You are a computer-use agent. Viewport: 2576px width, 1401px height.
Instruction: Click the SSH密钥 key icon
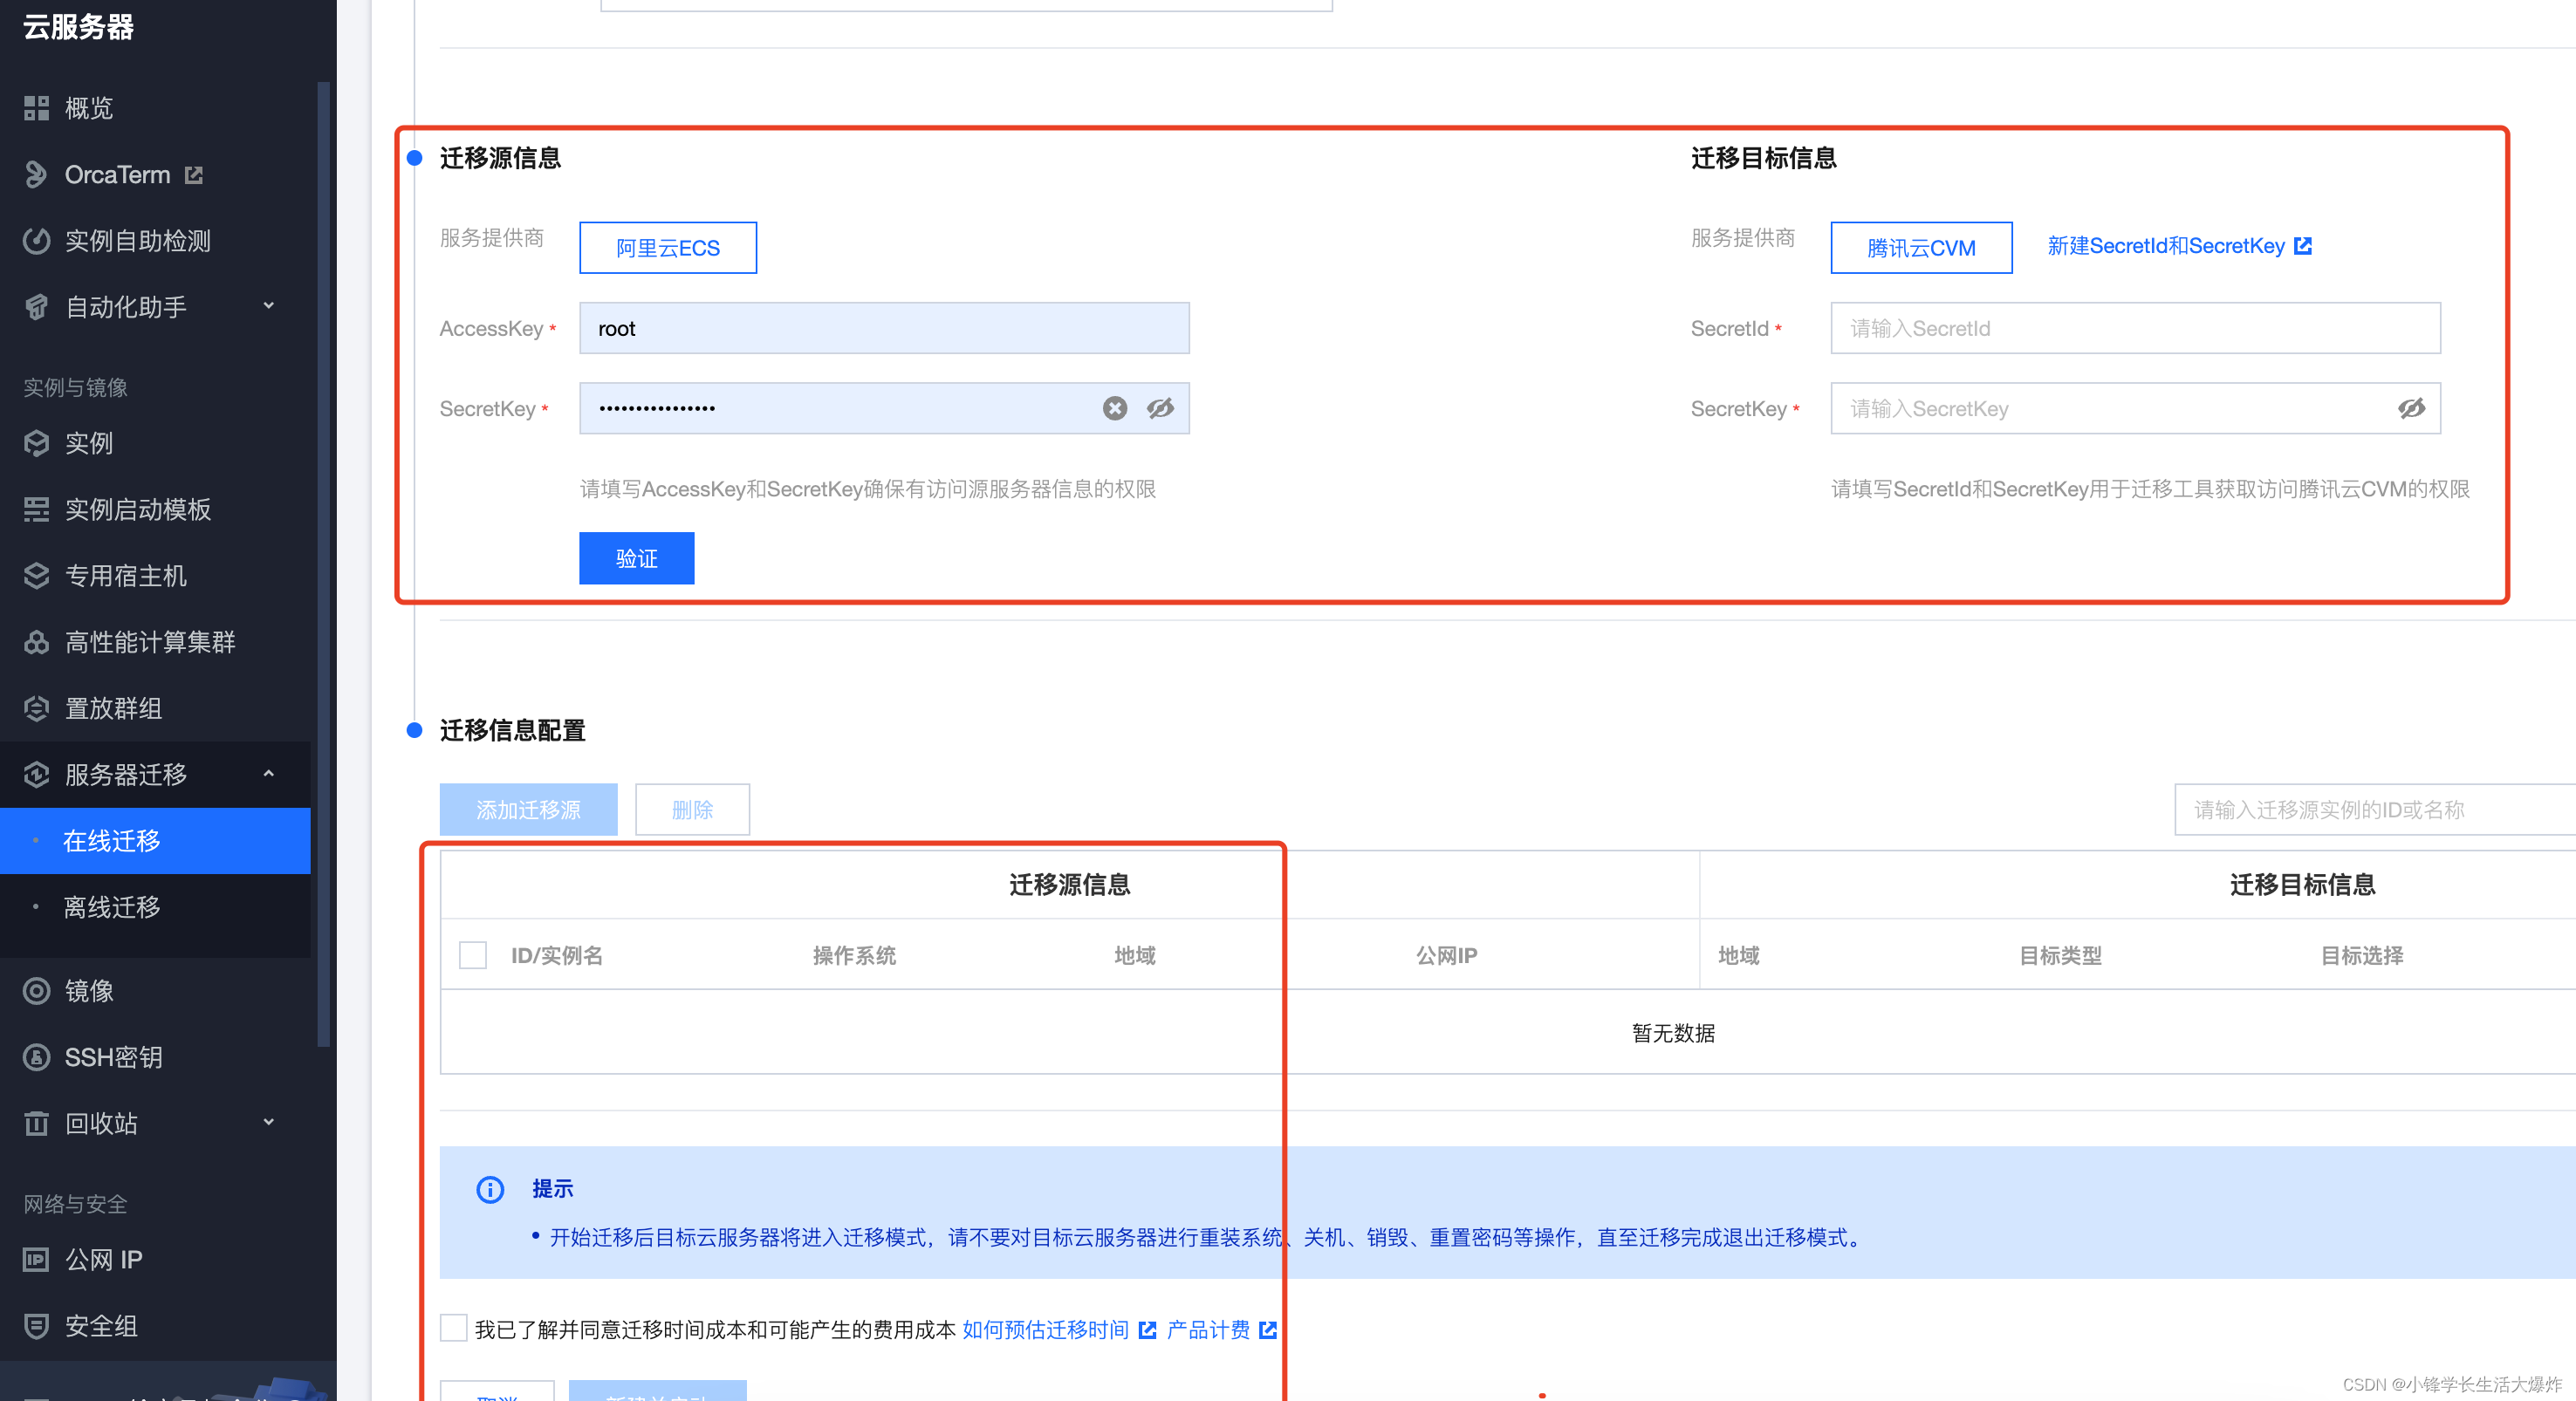pyautogui.click(x=36, y=1057)
